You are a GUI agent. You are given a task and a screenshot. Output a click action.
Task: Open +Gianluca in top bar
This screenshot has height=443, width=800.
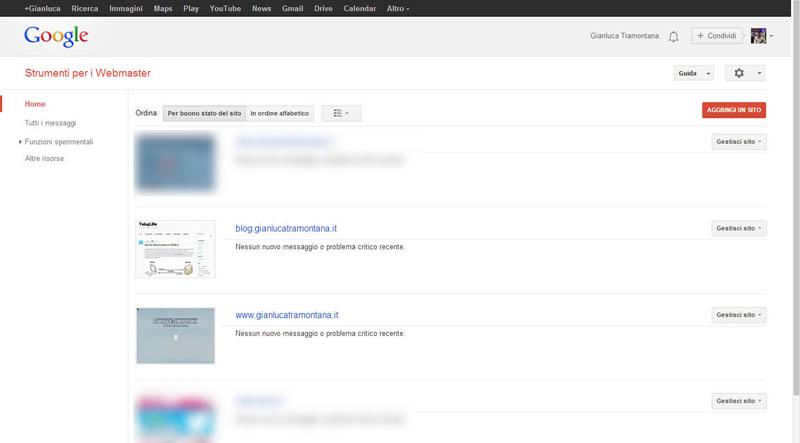pos(42,8)
